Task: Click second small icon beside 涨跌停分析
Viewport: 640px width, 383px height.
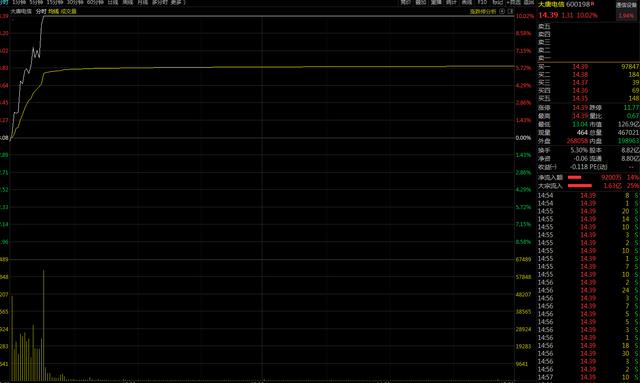Action: pos(510,12)
